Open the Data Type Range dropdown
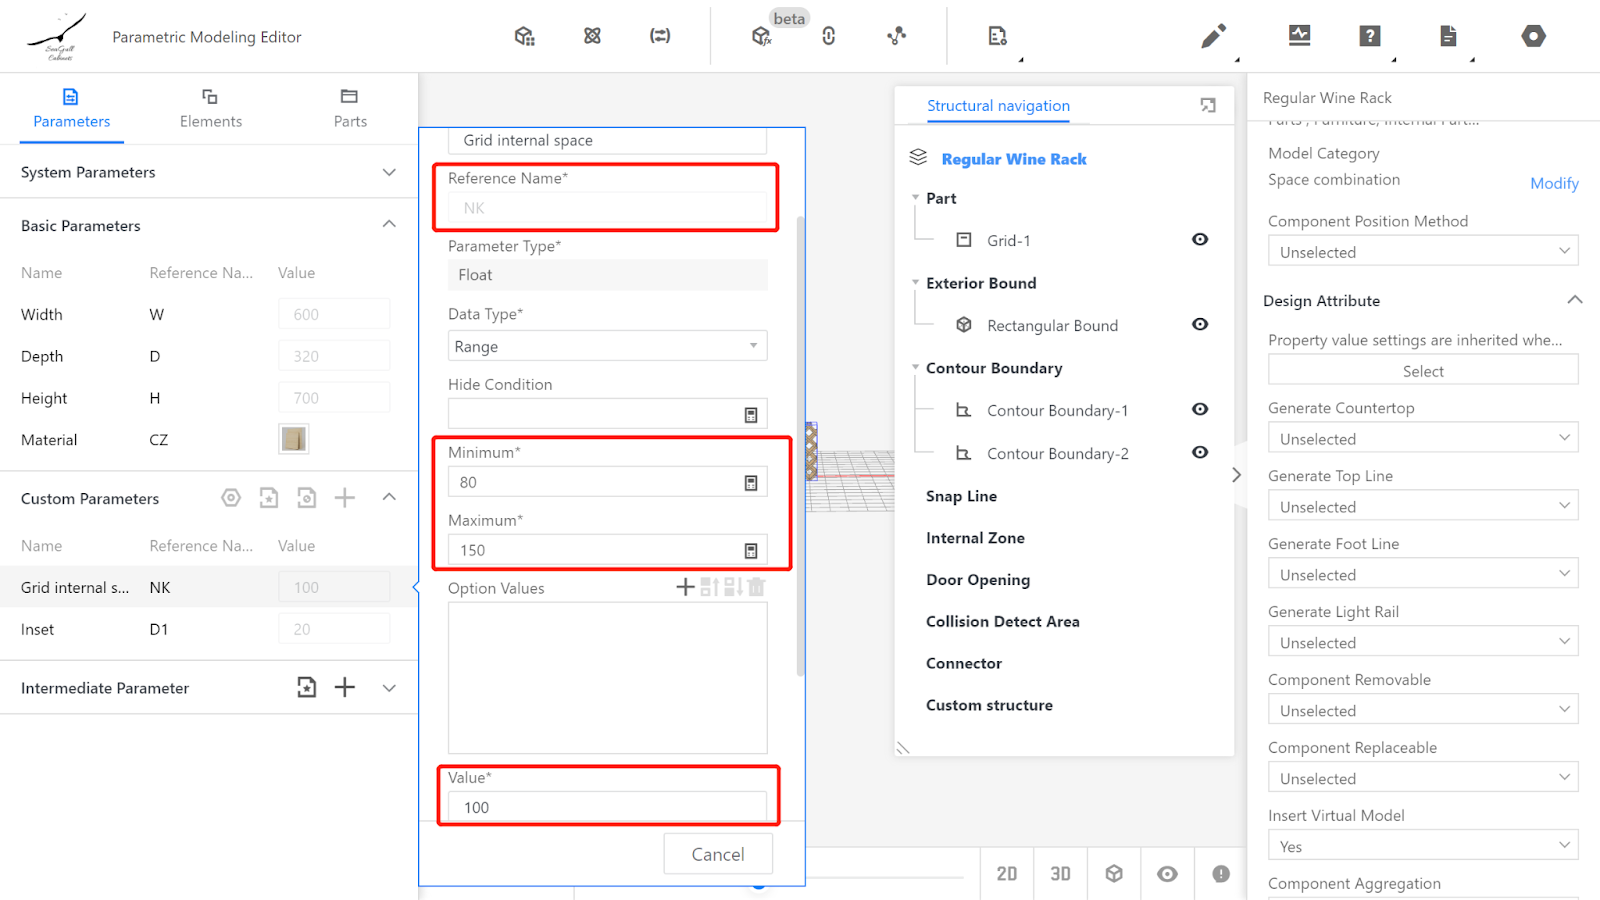The height and width of the screenshot is (900, 1600). tap(607, 346)
